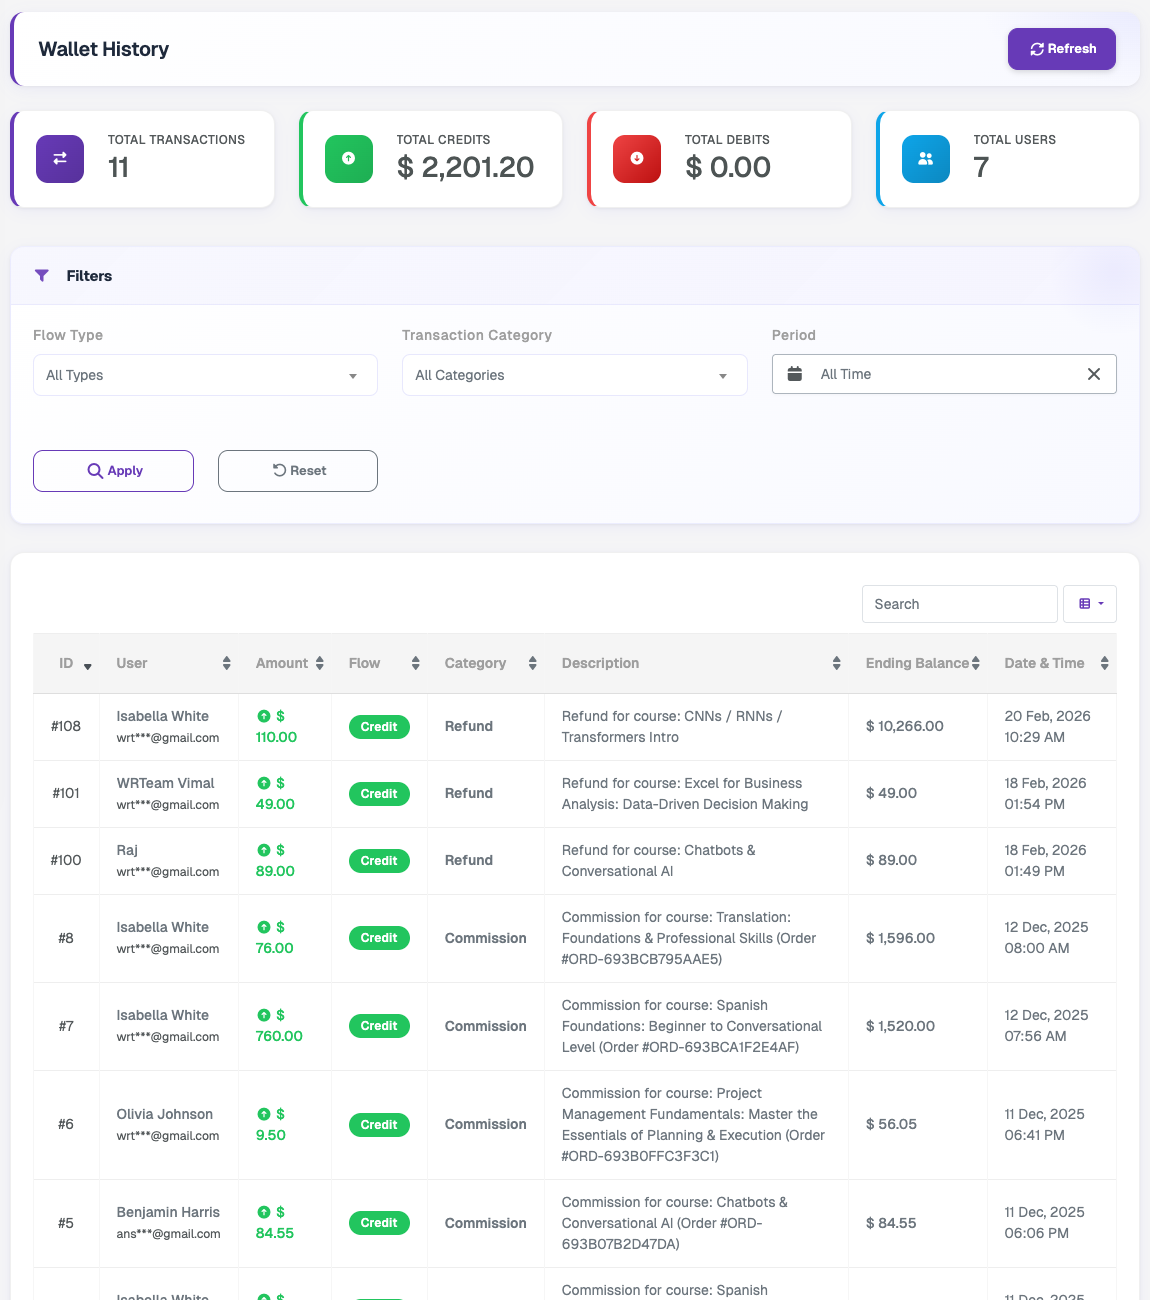Screen dimensions: 1150x1300
Task: Sort table by Category column
Action: coord(486,663)
